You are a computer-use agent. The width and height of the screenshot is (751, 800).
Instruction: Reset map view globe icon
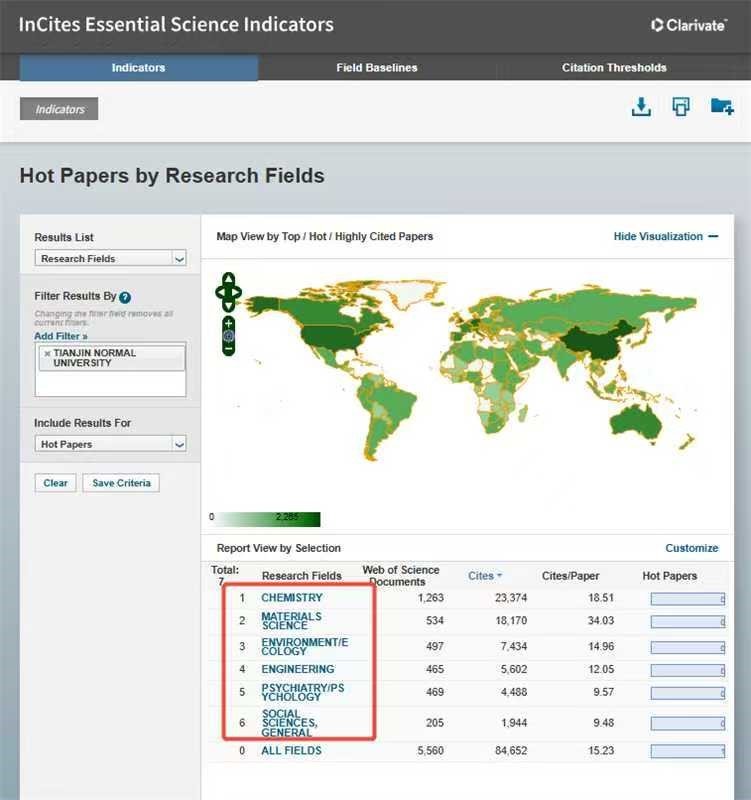229,336
